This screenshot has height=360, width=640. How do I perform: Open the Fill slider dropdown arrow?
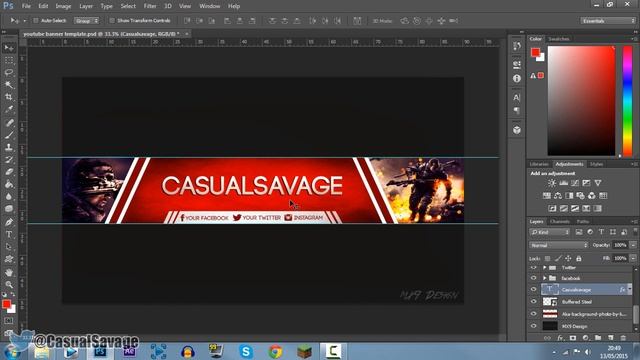[x=633, y=258]
